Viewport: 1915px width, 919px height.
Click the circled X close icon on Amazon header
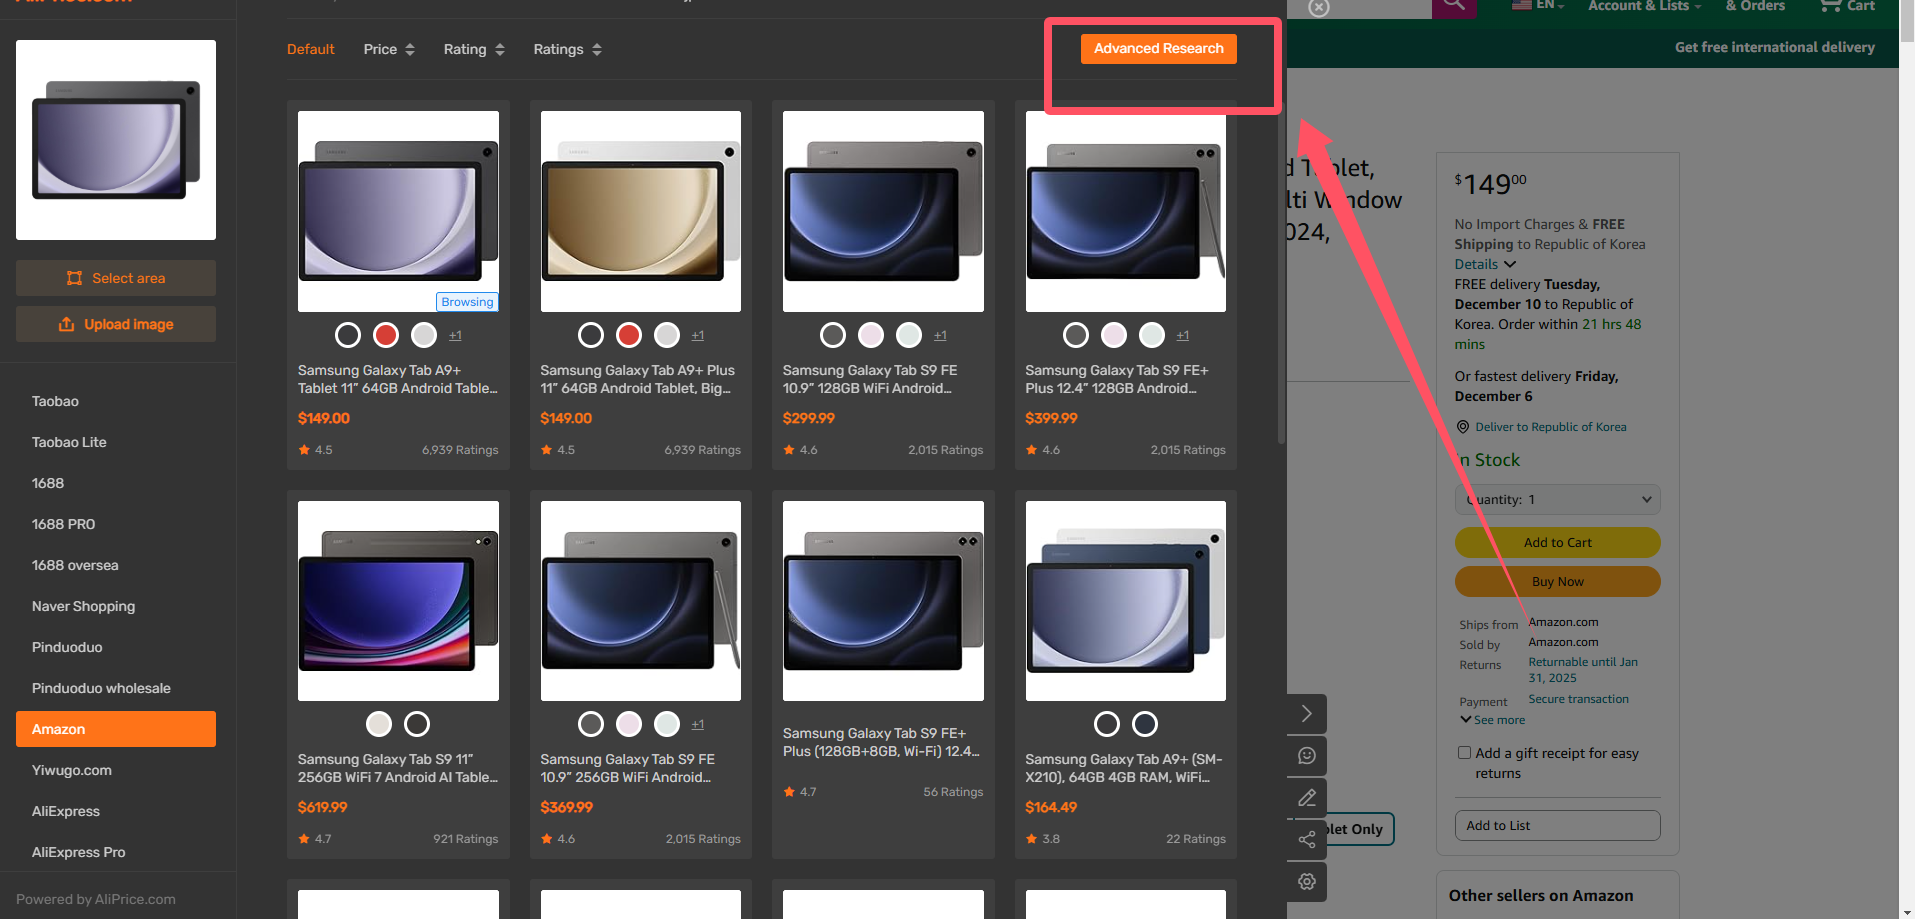(x=1319, y=7)
